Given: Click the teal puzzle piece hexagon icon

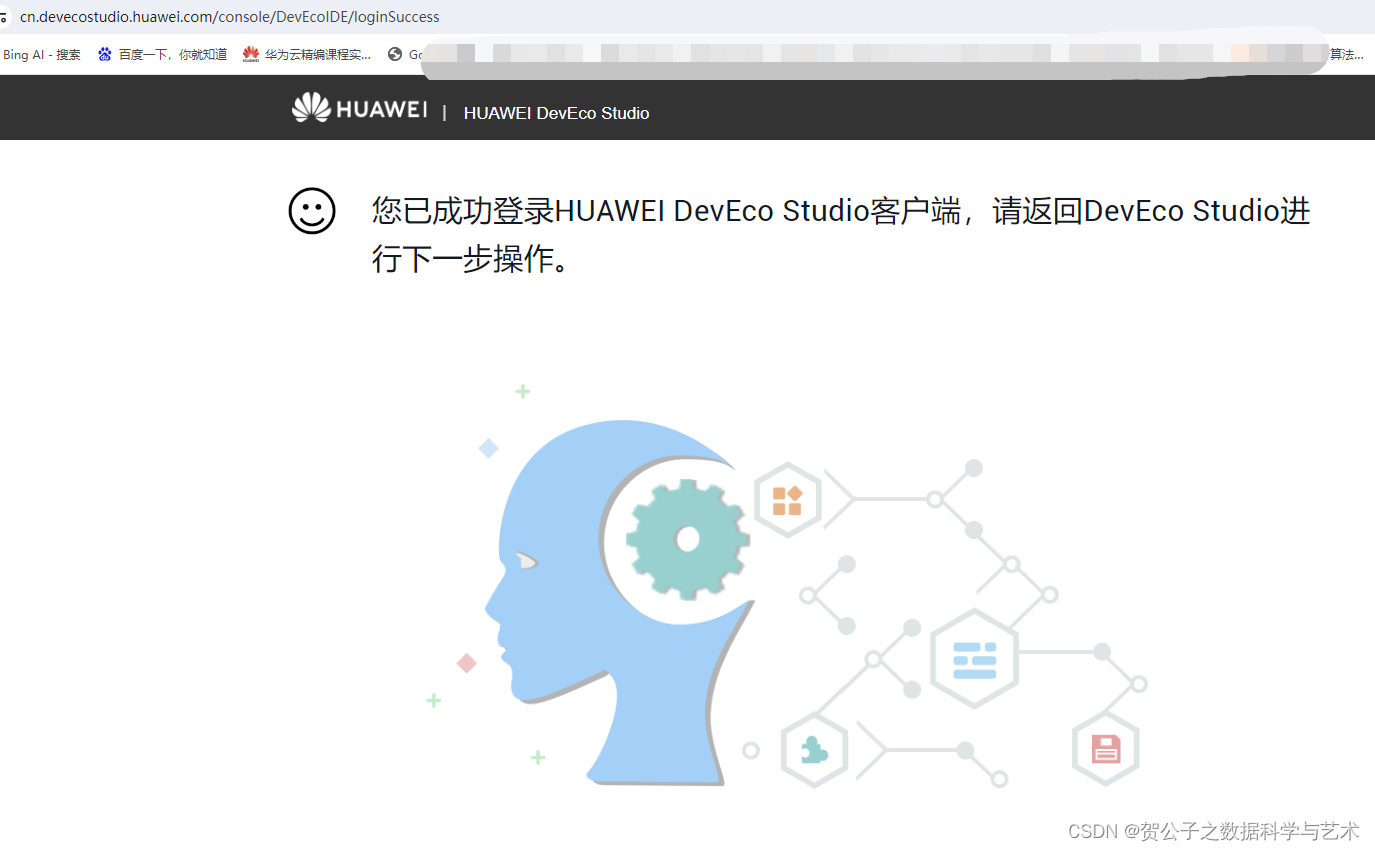Looking at the screenshot, I should point(814,750).
